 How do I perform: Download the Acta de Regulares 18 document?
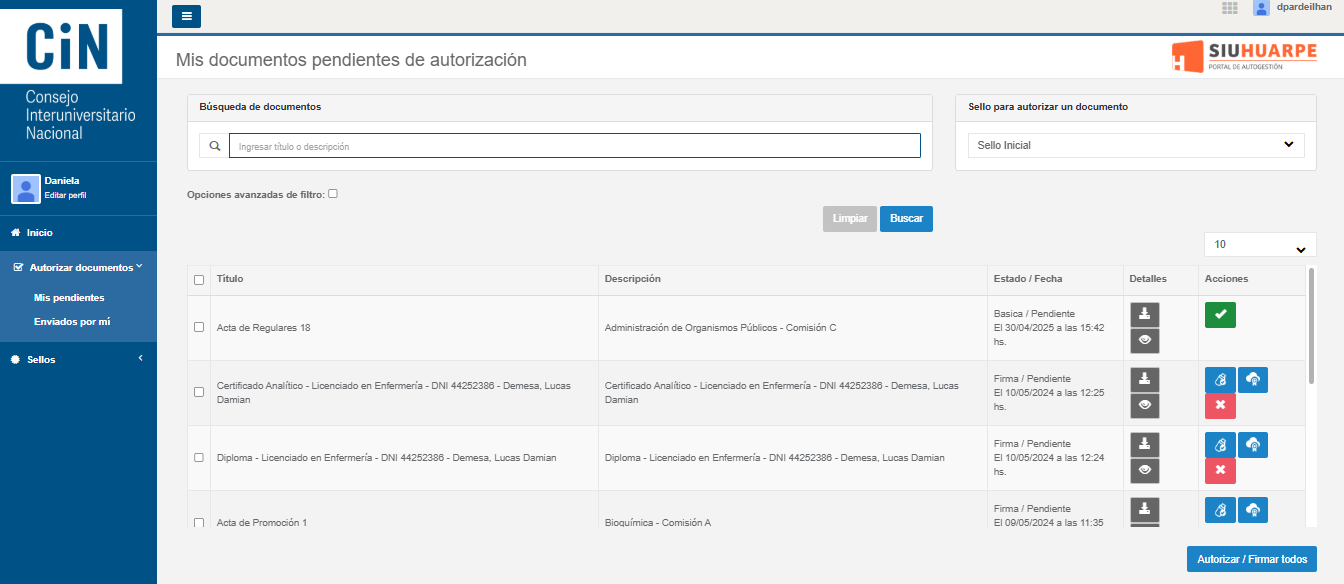point(1144,314)
